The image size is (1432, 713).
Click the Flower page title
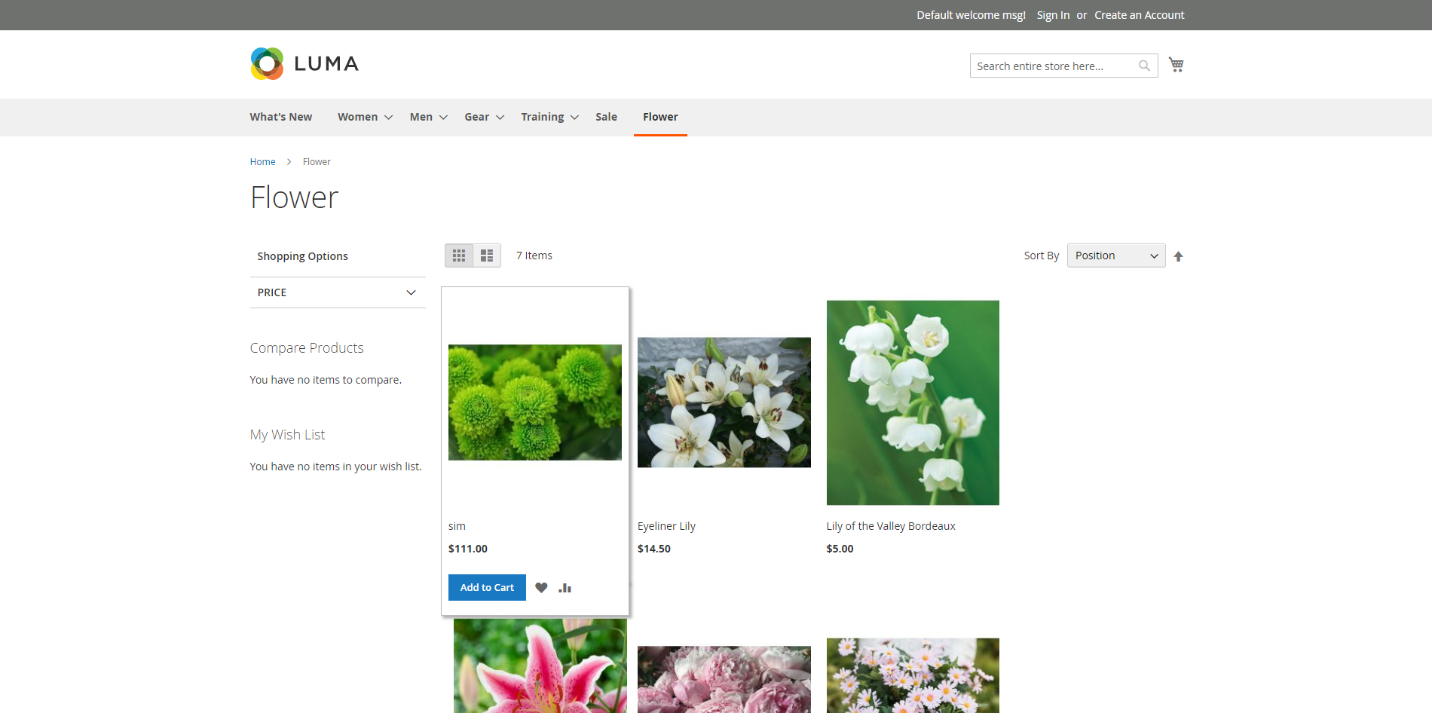click(294, 197)
